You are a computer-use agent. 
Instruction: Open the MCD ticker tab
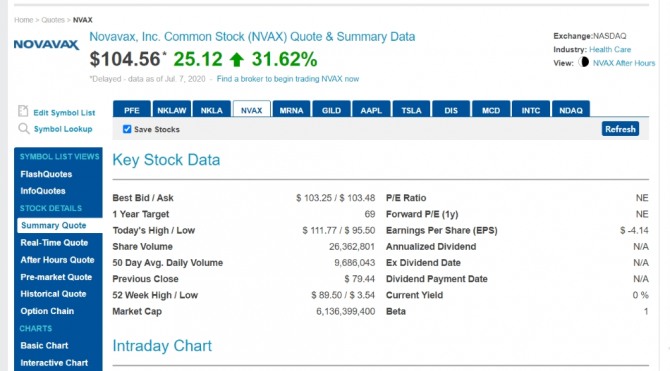(491, 109)
